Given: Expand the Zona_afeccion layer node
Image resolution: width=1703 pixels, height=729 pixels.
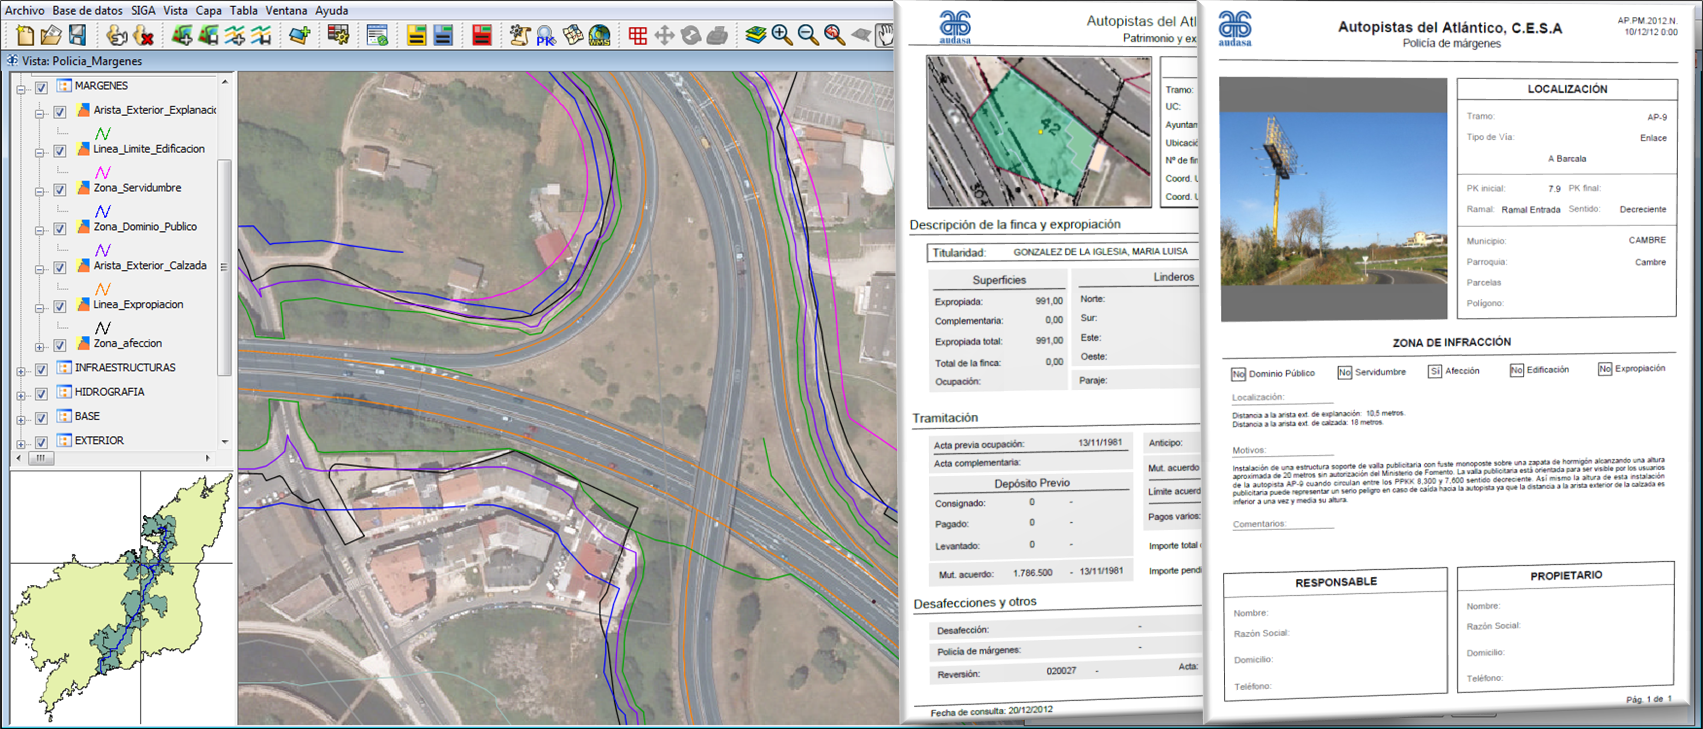Looking at the screenshot, I should (40, 346).
